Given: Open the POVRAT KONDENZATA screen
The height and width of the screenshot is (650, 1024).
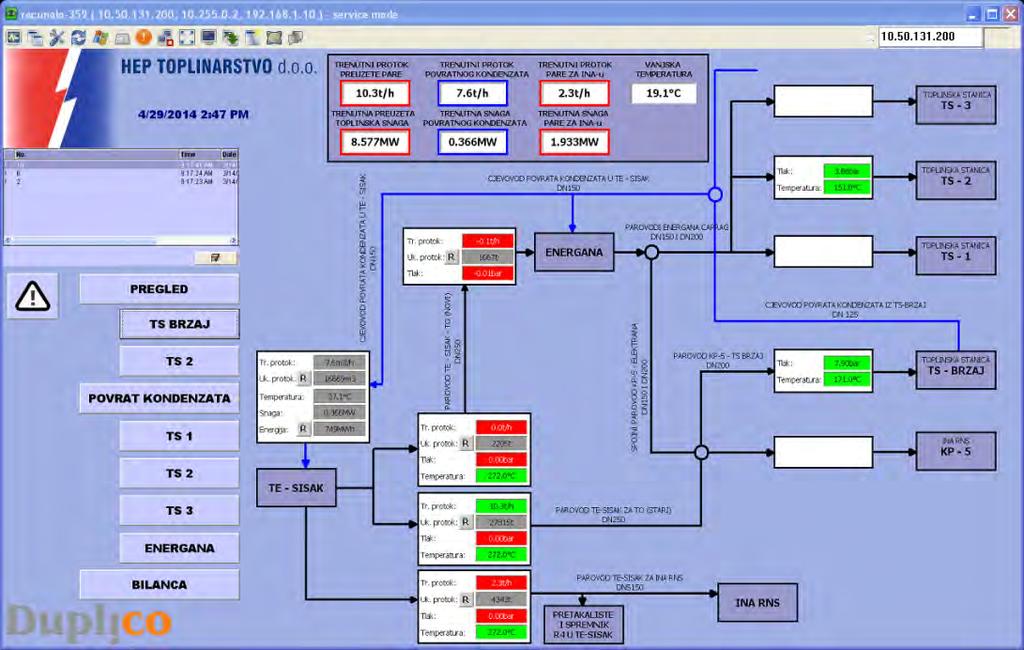Looking at the screenshot, I should click(159, 398).
